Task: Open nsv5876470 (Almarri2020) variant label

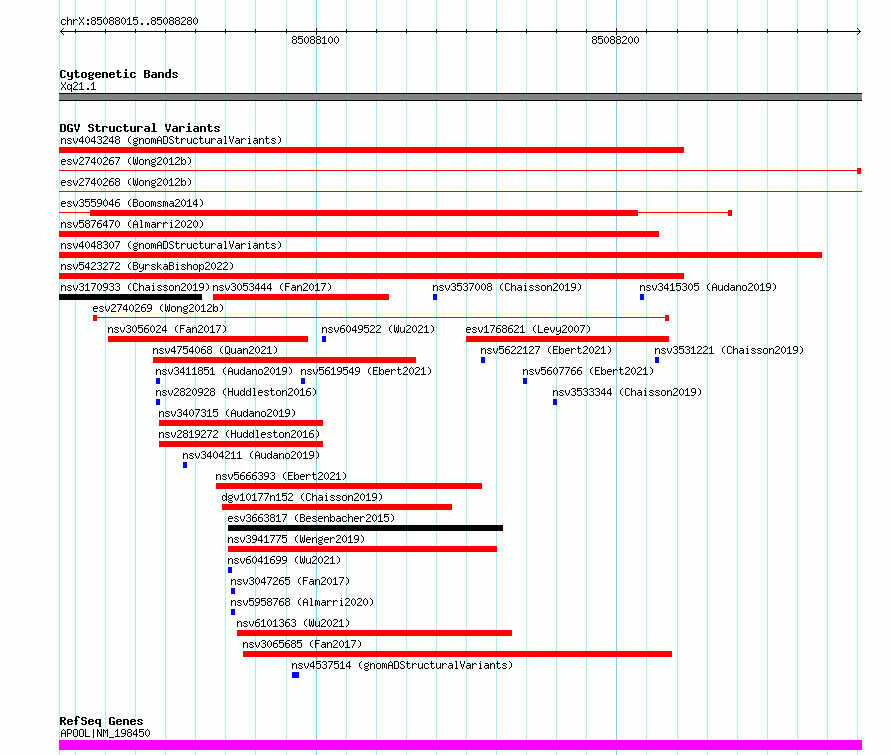Action: (x=132, y=224)
